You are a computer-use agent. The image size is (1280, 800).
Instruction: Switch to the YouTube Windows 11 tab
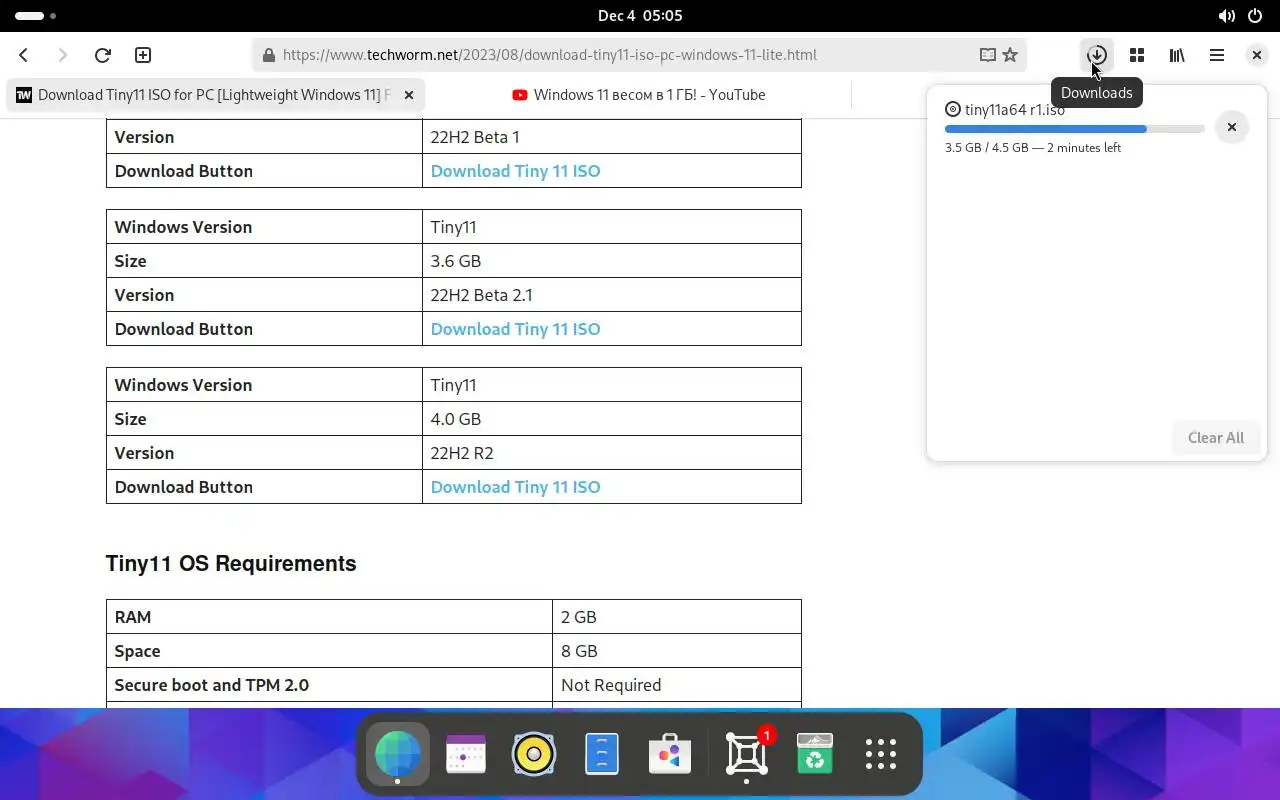coord(639,95)
